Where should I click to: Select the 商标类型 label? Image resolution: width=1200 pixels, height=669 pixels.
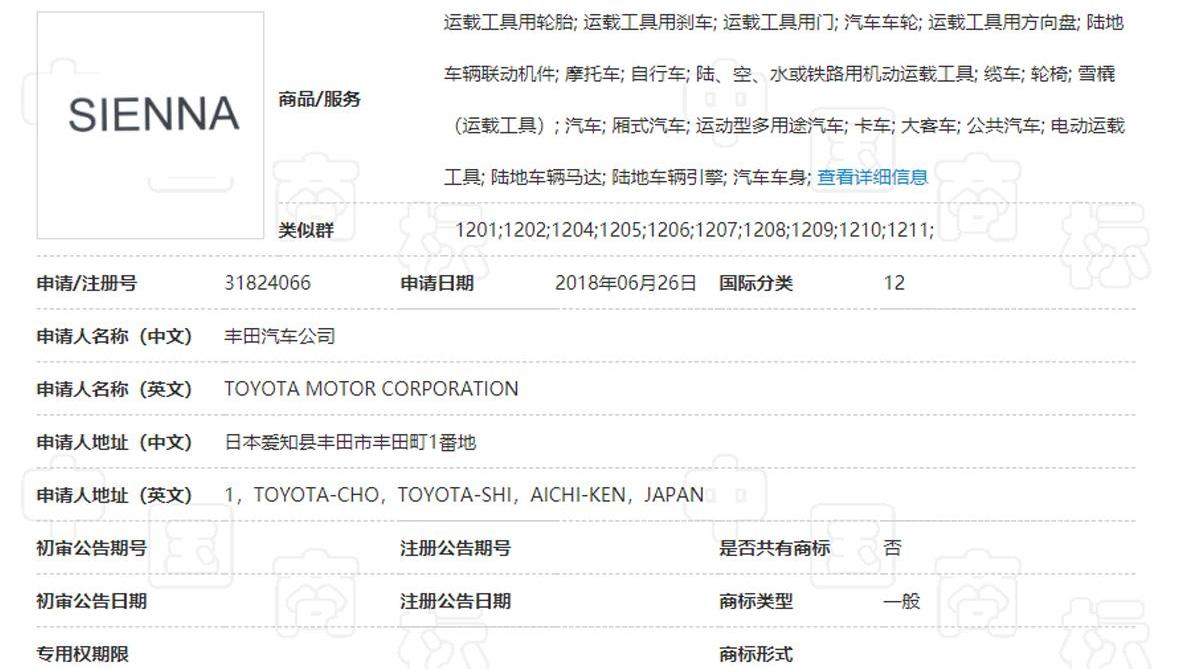coord(756,601)
